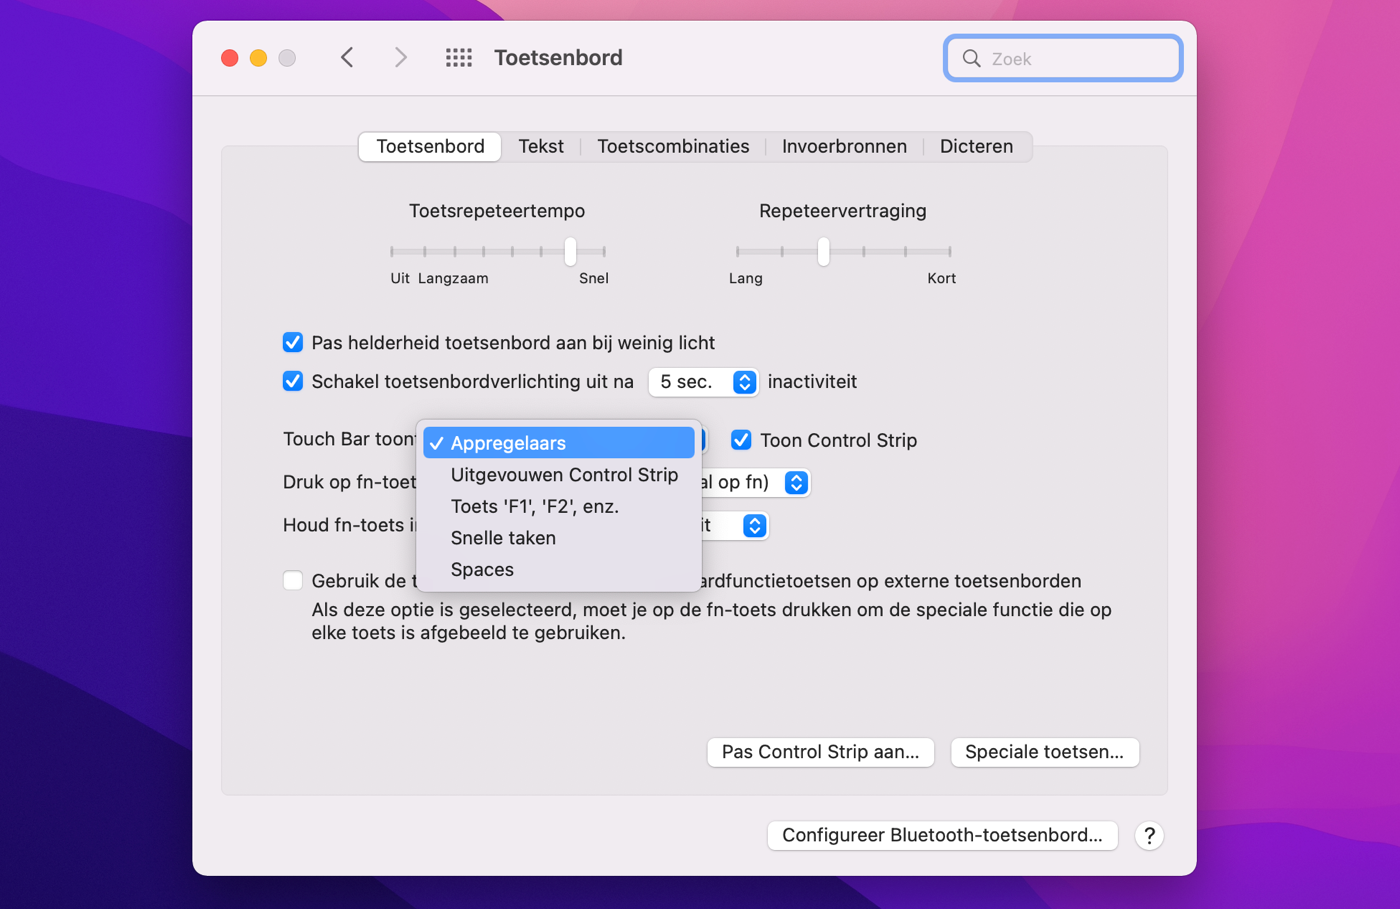Click the 'Speciale toetsen...' button
This screenshot has width=1400, height=909.
1044,752
